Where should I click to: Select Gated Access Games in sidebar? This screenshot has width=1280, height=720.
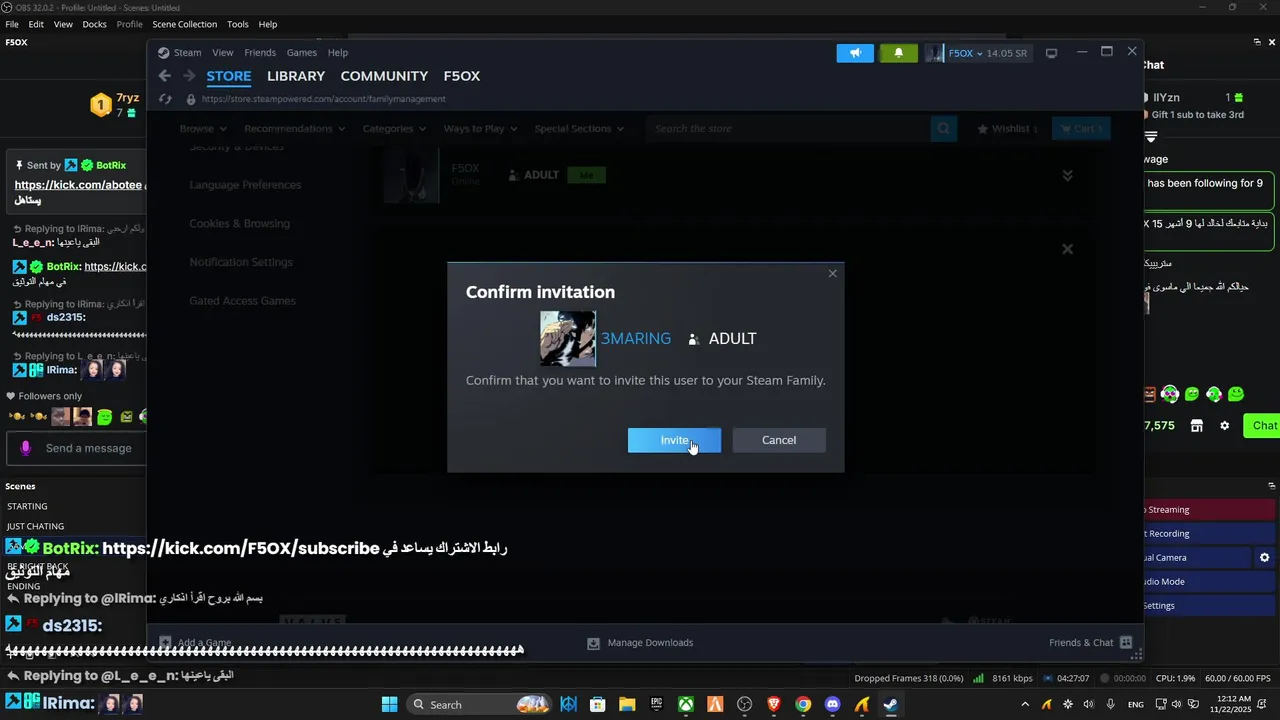pyautogui.click(x=242, y=301)
